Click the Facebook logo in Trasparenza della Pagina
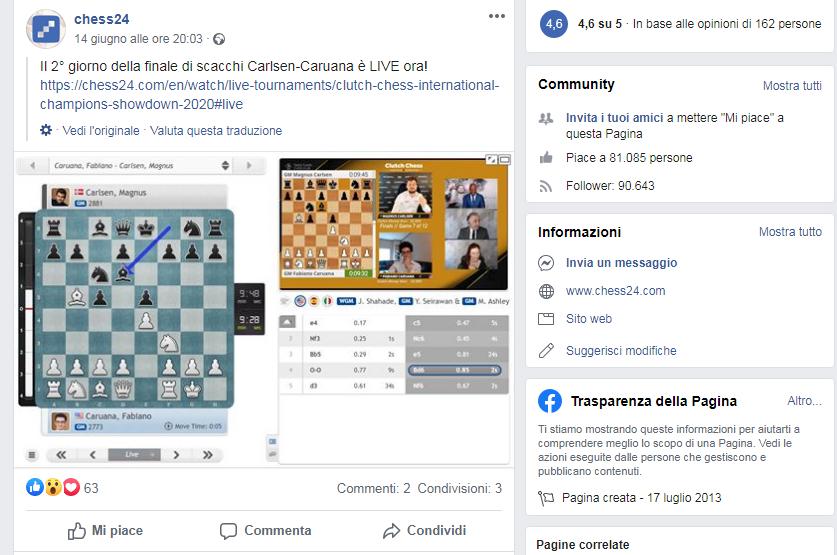The width and height of the screenshot is (837, 555). (x=550, y=401)
